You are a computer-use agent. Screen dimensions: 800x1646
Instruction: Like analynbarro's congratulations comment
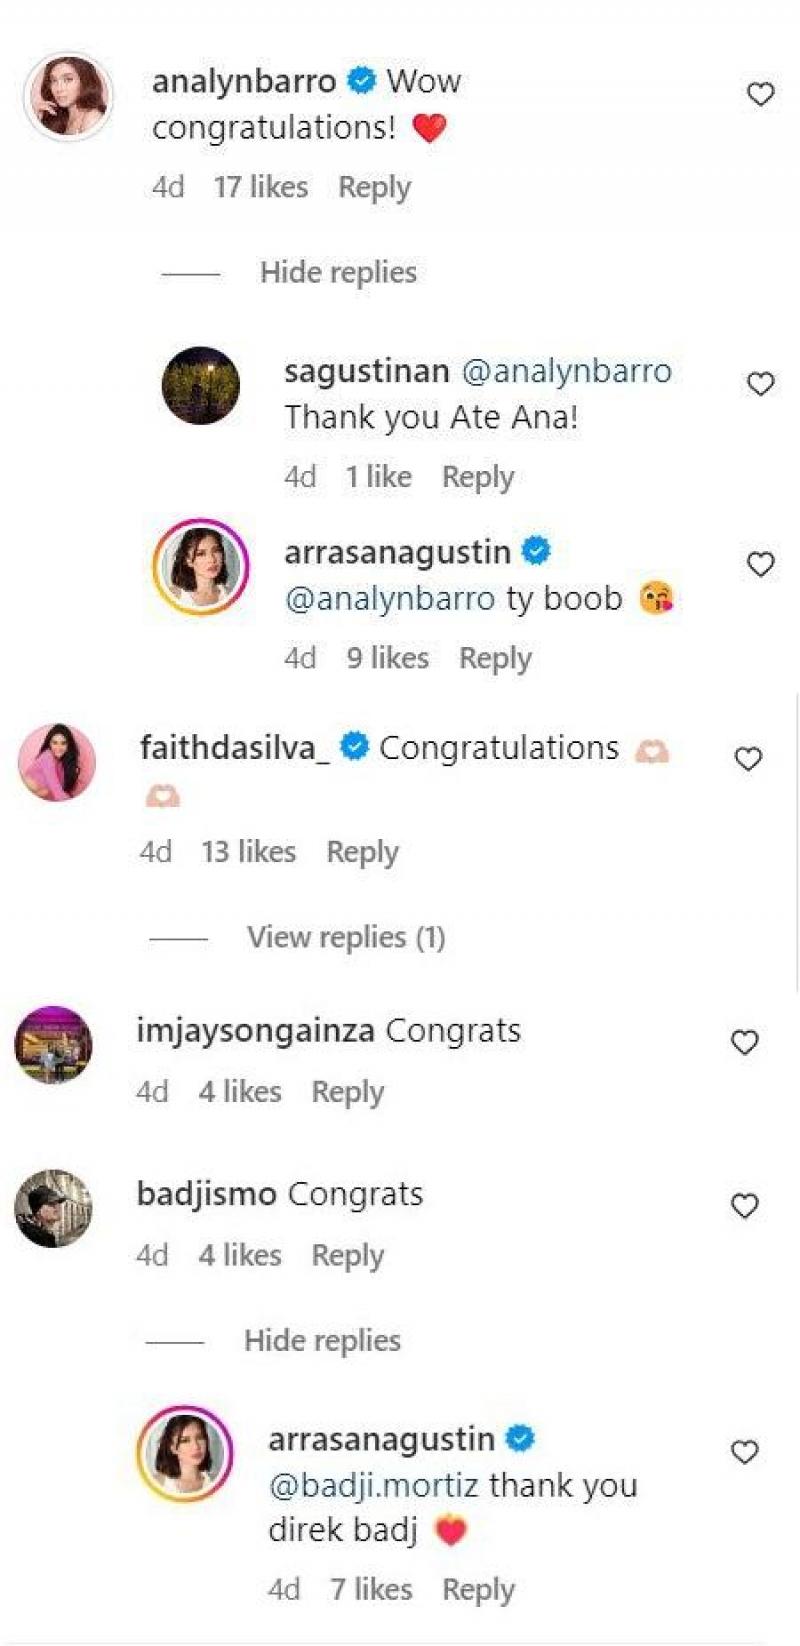tap(761, 94)
